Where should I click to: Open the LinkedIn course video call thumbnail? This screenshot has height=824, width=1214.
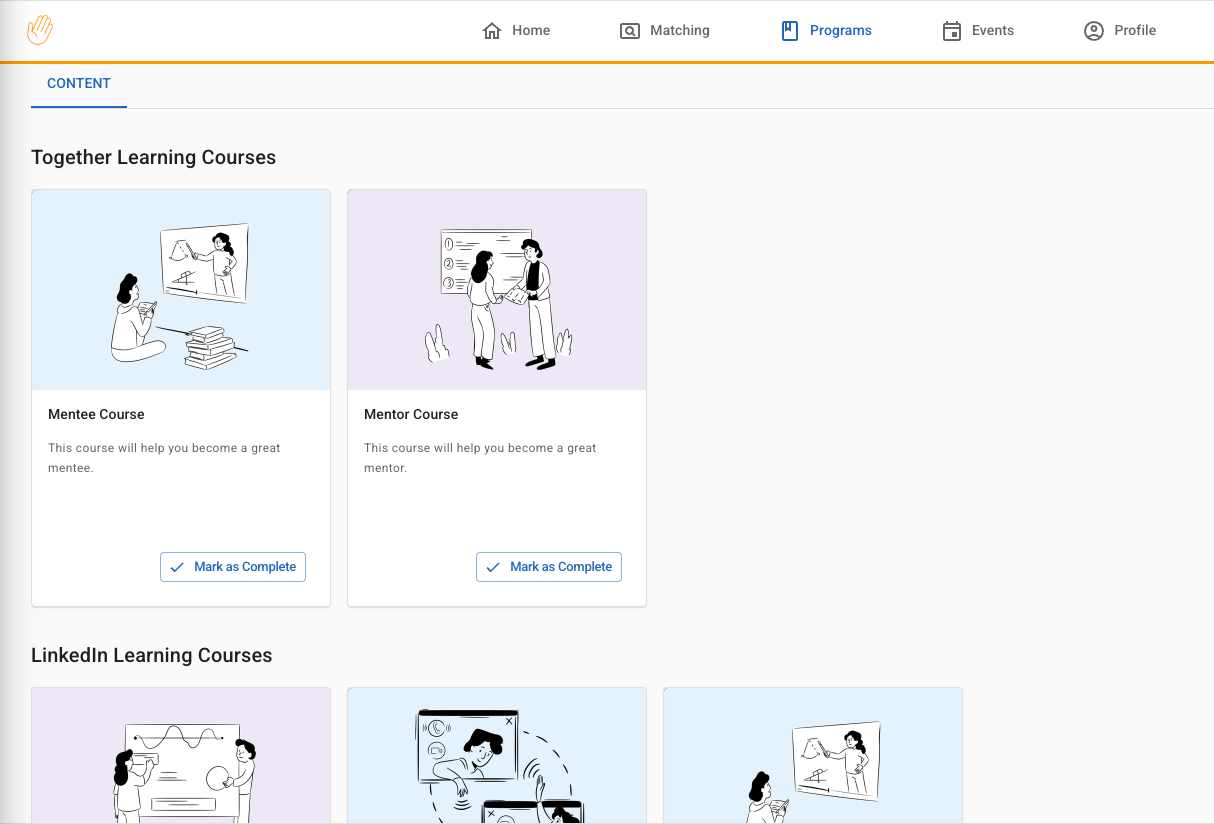pos(497,756)
